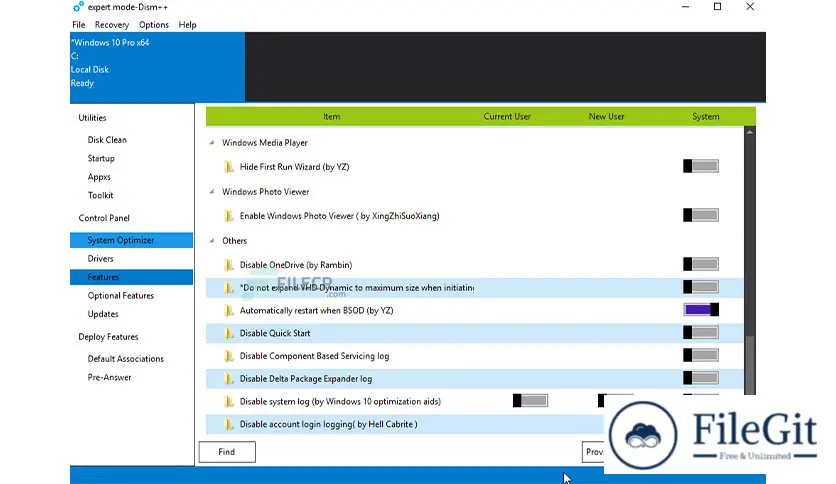Viewport: 836px width, 484px height.
Task: Open the Help menu
Action: click(x=187, y=25)
